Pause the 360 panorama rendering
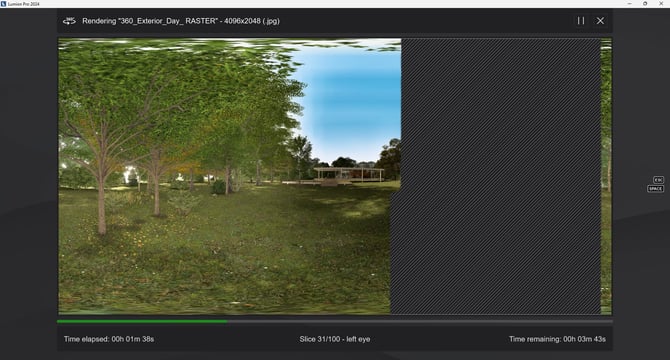Viewport: 670px width, 360px height. pos(581,20)
